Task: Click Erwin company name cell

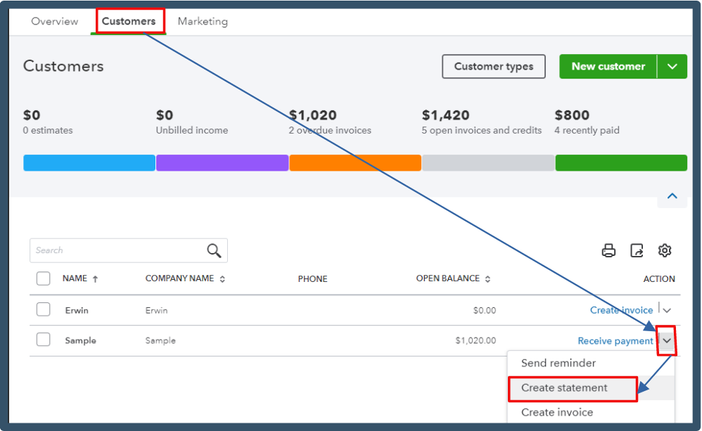Action: coord(156,310)
